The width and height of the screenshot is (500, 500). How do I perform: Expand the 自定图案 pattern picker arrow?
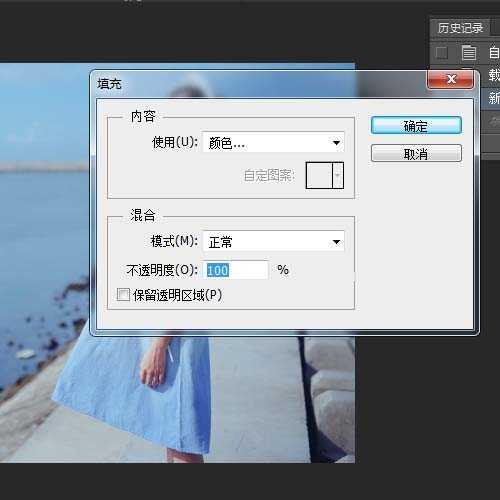[338, 175]
